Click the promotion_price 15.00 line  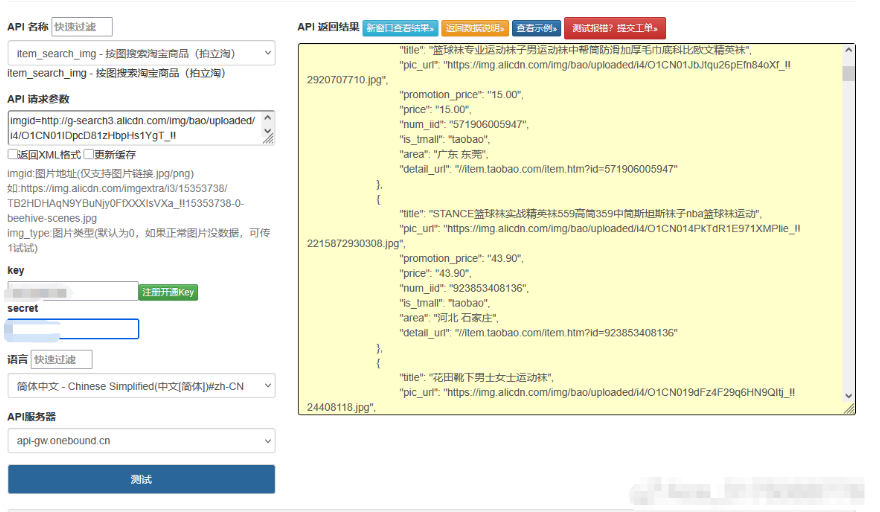tap(461, 94)
